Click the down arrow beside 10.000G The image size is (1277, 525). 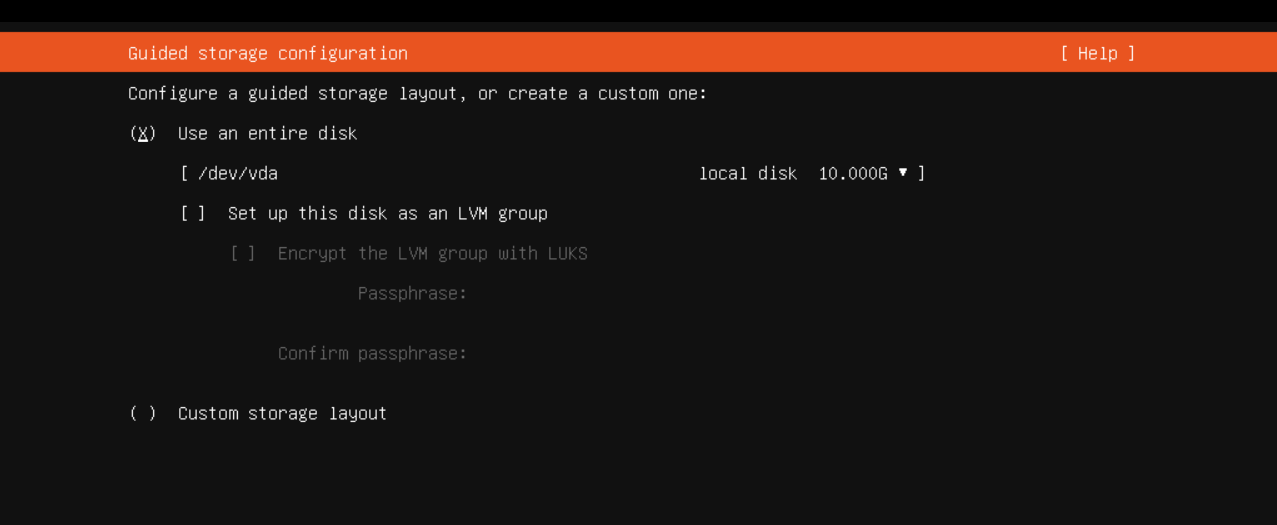point(903,173)
